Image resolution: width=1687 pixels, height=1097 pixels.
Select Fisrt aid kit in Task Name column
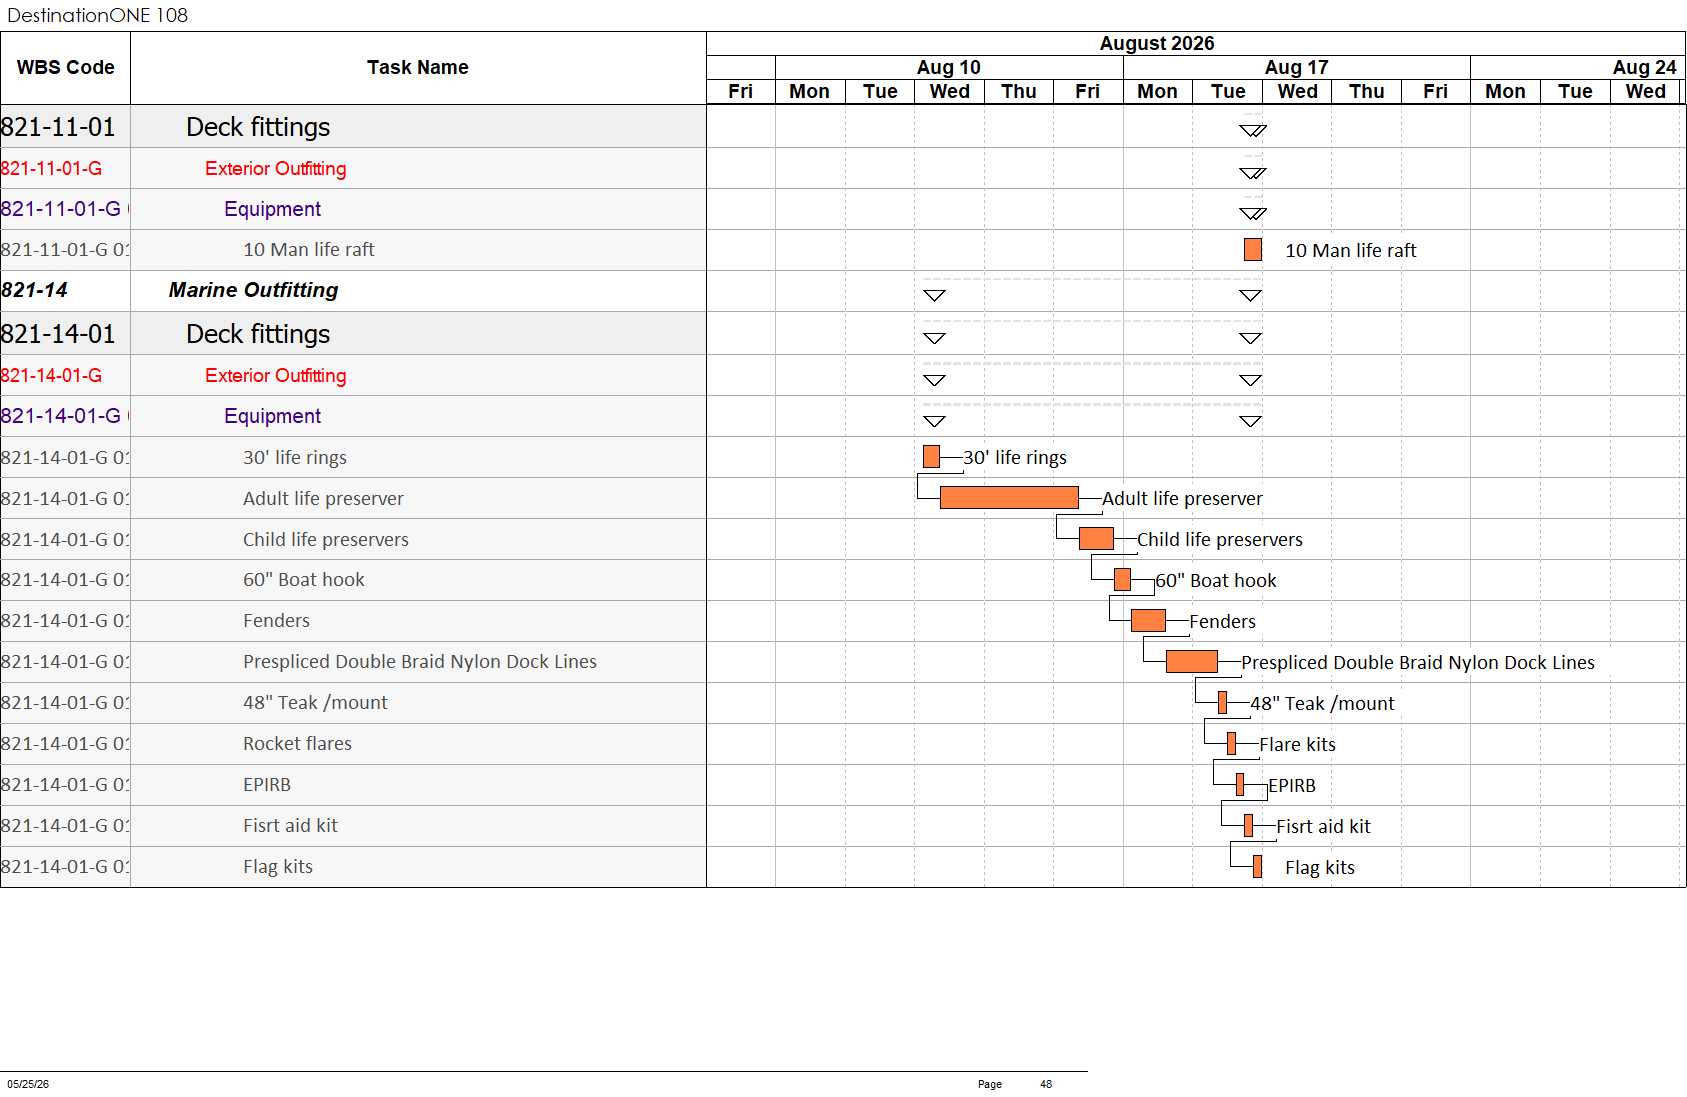(x=291, y=826)
